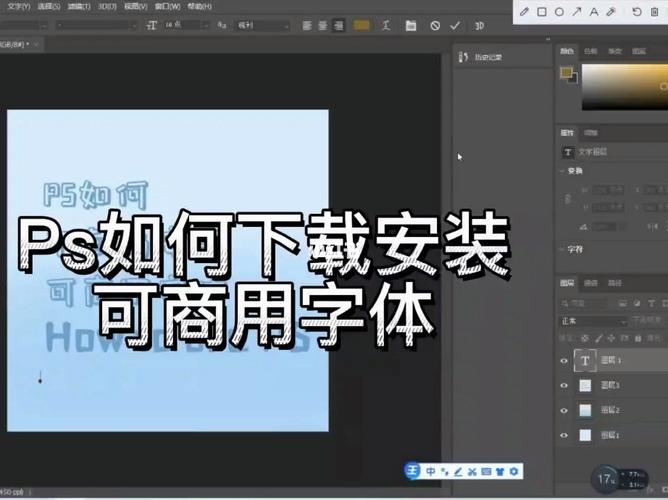Click the font size icon in options bar
The image size is (668, 500).
(152, 26)
